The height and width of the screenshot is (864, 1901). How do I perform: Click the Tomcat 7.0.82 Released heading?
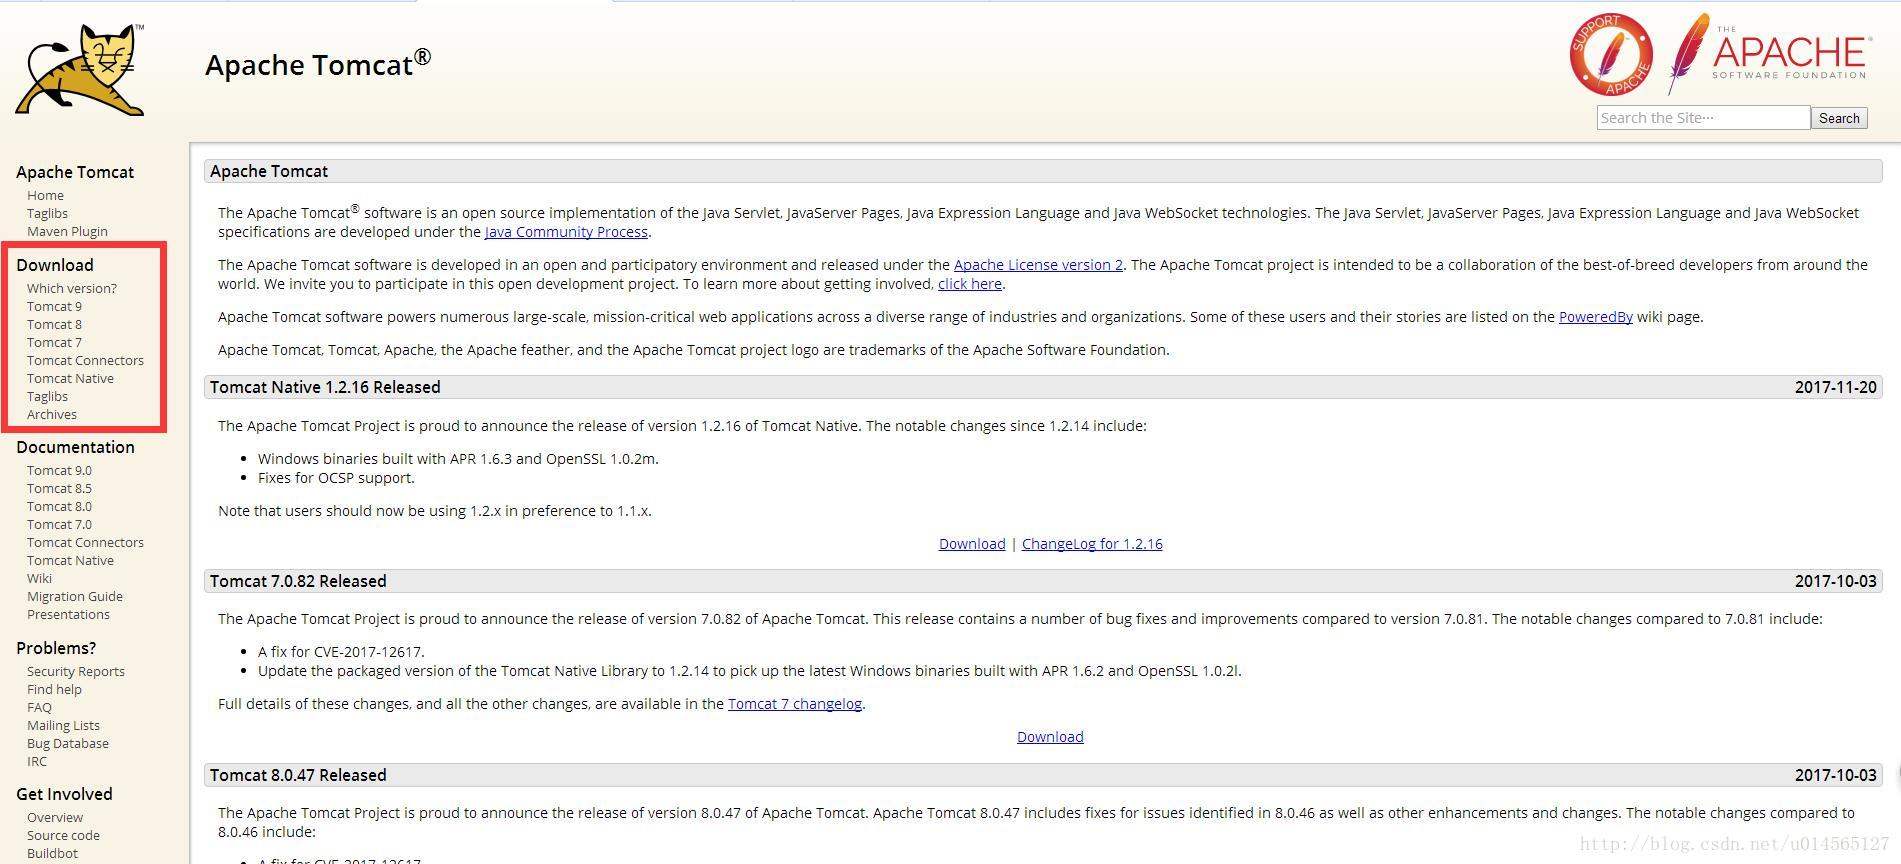click(298, 581)
